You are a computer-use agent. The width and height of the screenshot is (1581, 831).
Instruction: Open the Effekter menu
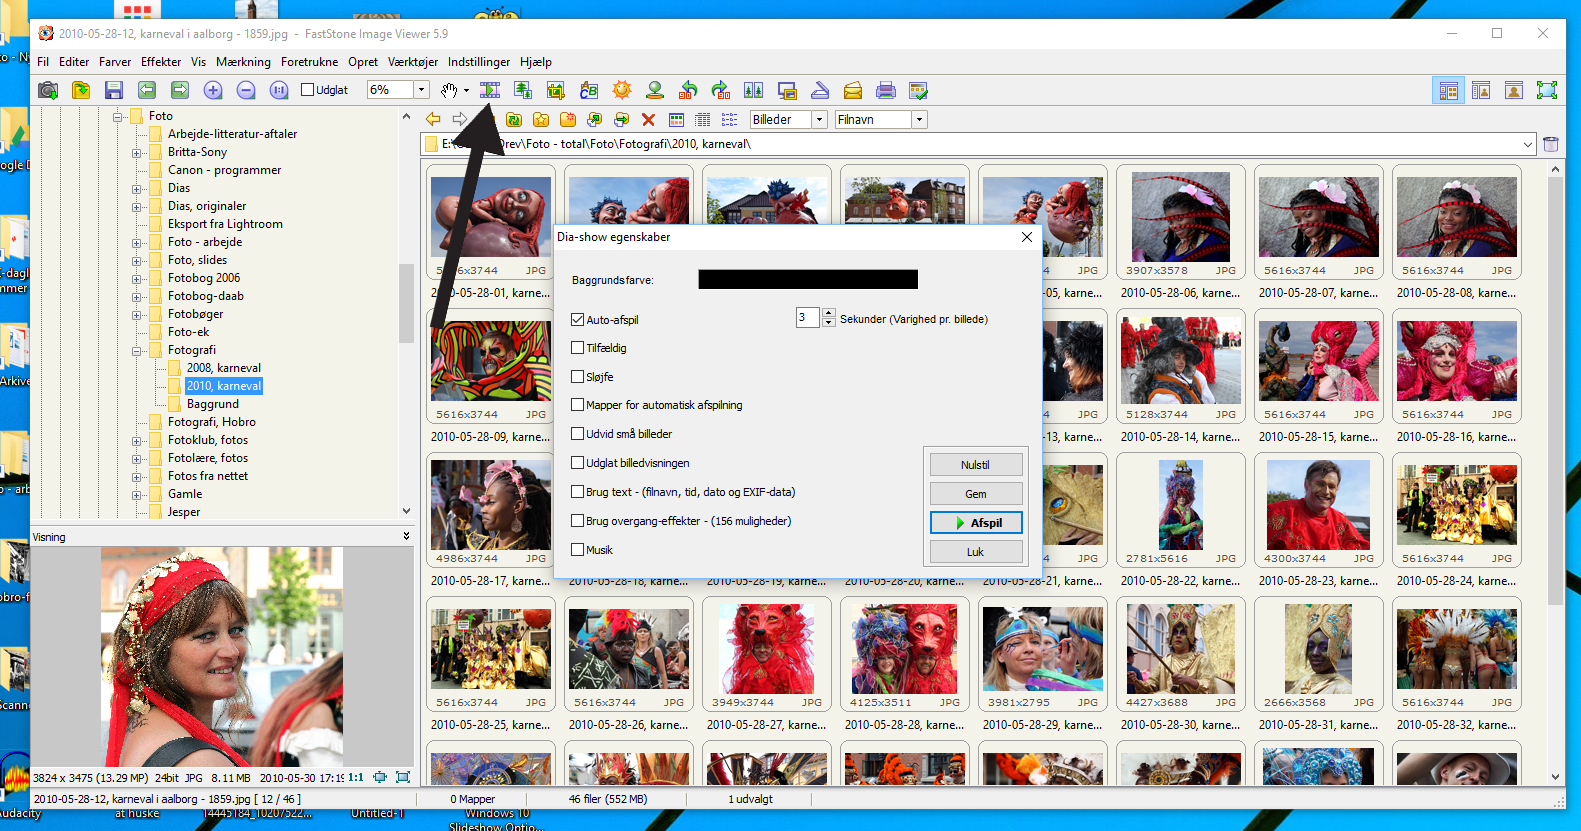coord(161,62)
